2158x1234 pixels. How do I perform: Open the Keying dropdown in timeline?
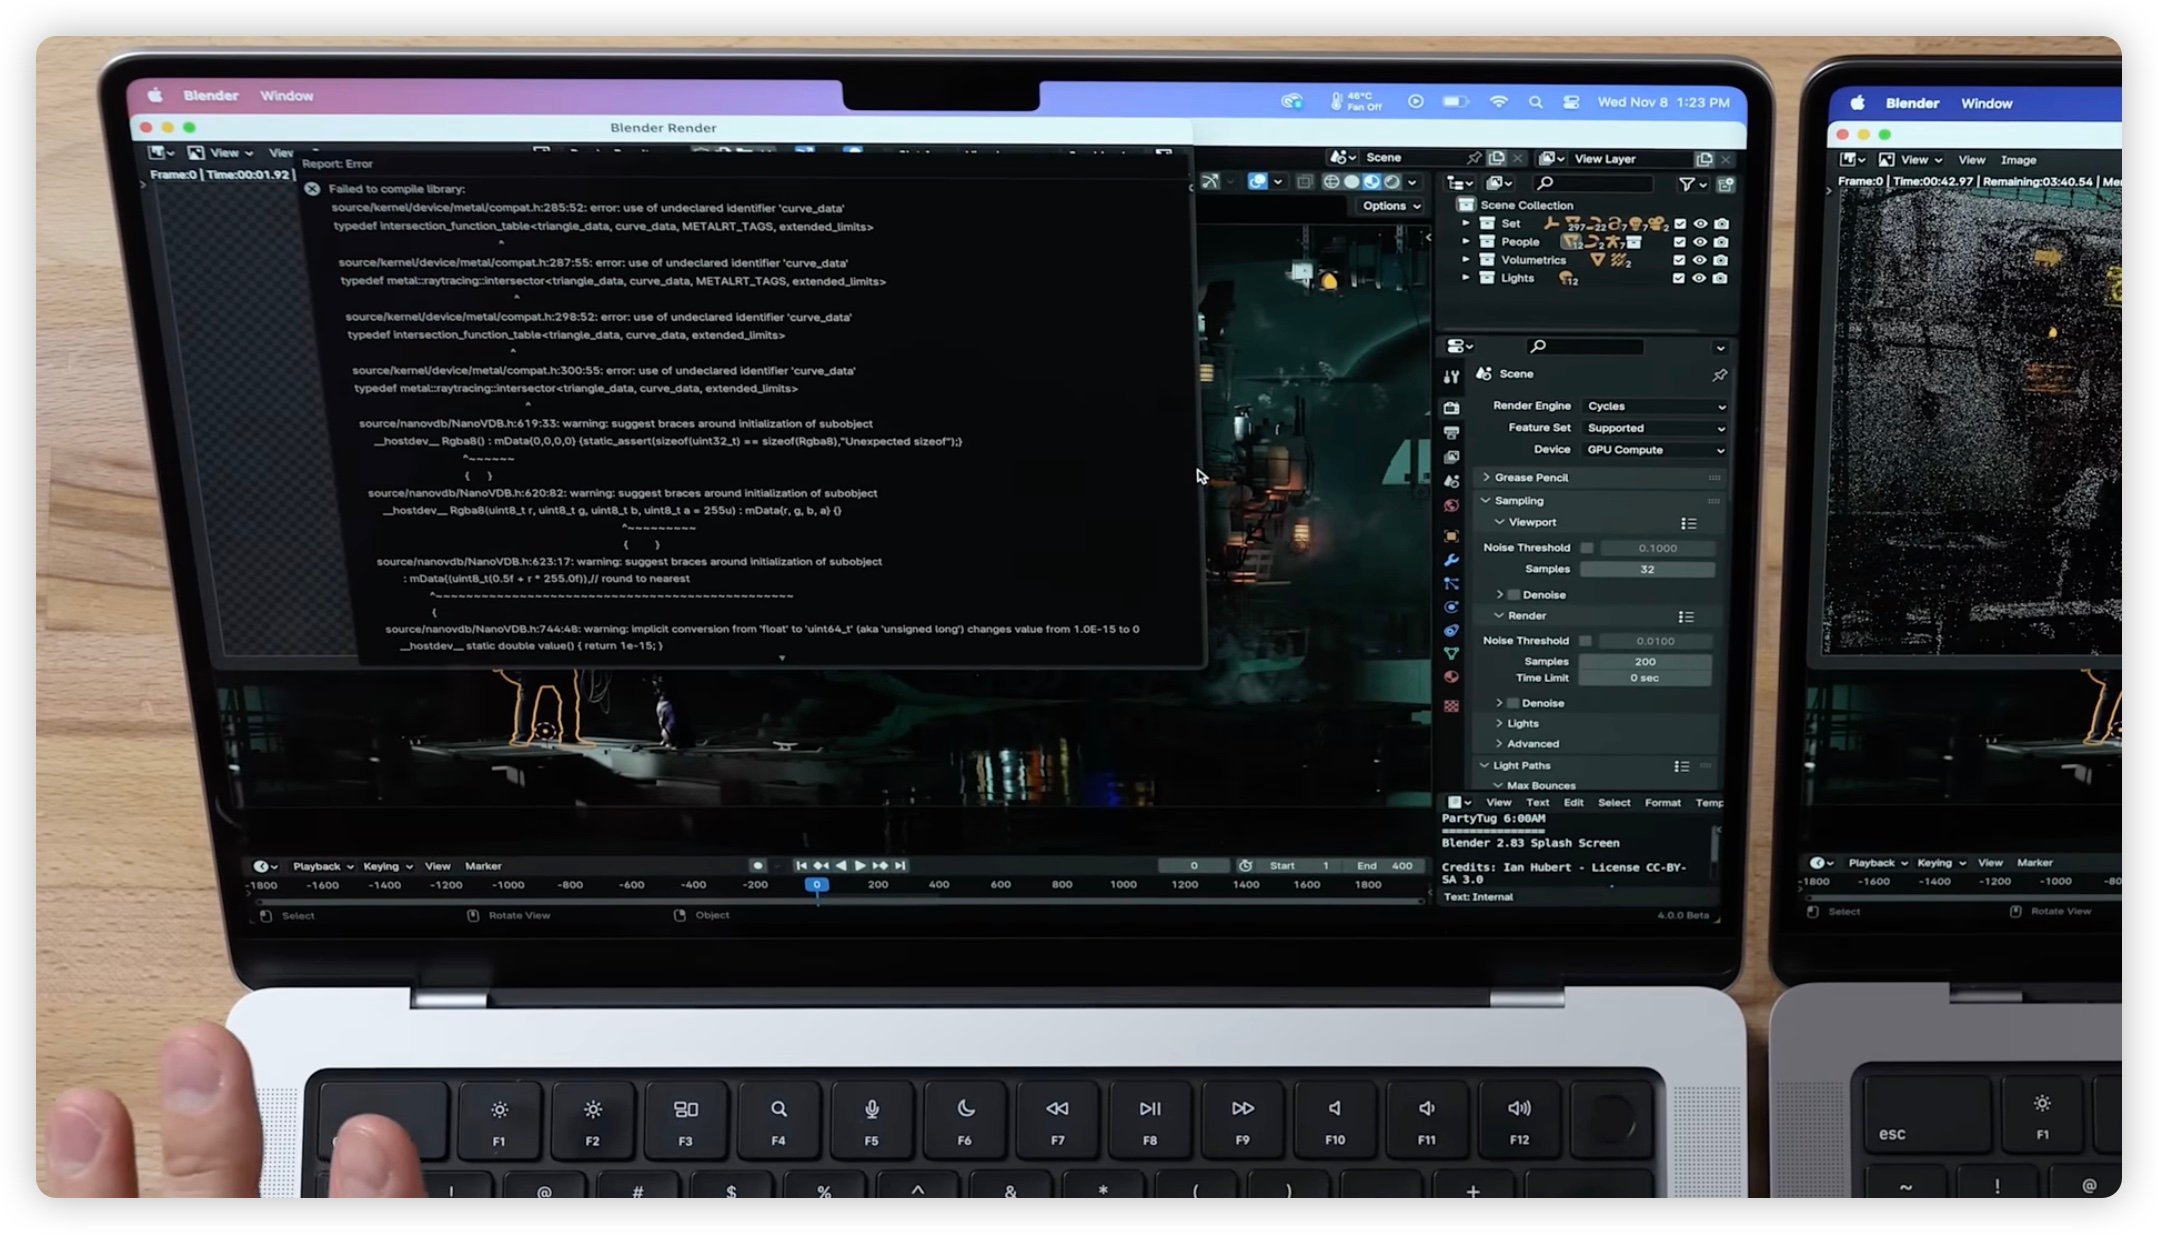click(x=388, y=867)
